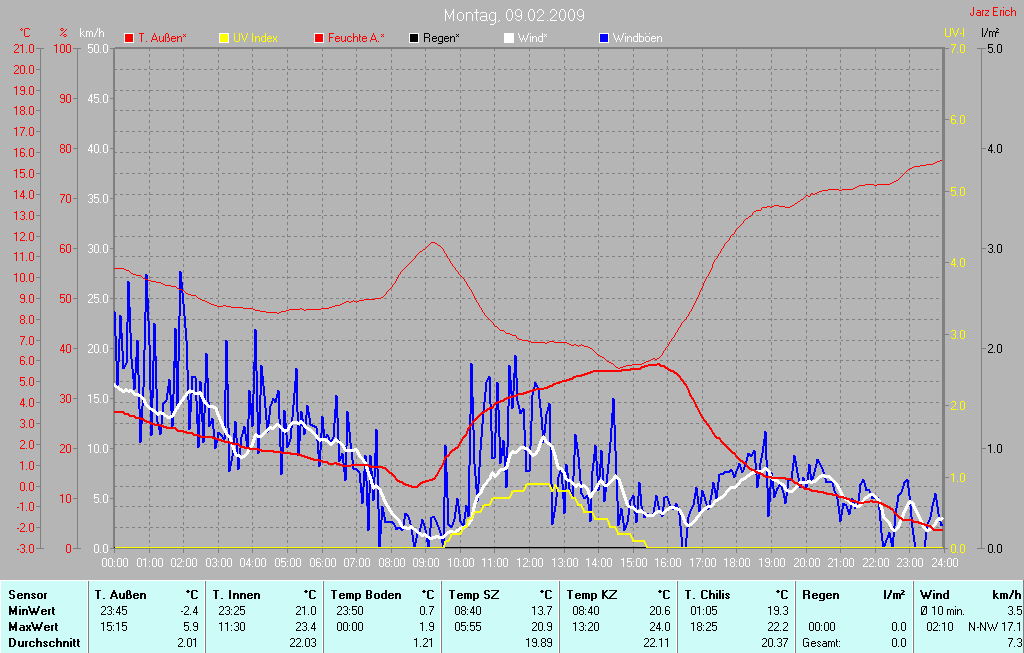1024x653 pixels.
Task: Click the Temp SZ max time '05:55'
Action: (x=468, y=627)
